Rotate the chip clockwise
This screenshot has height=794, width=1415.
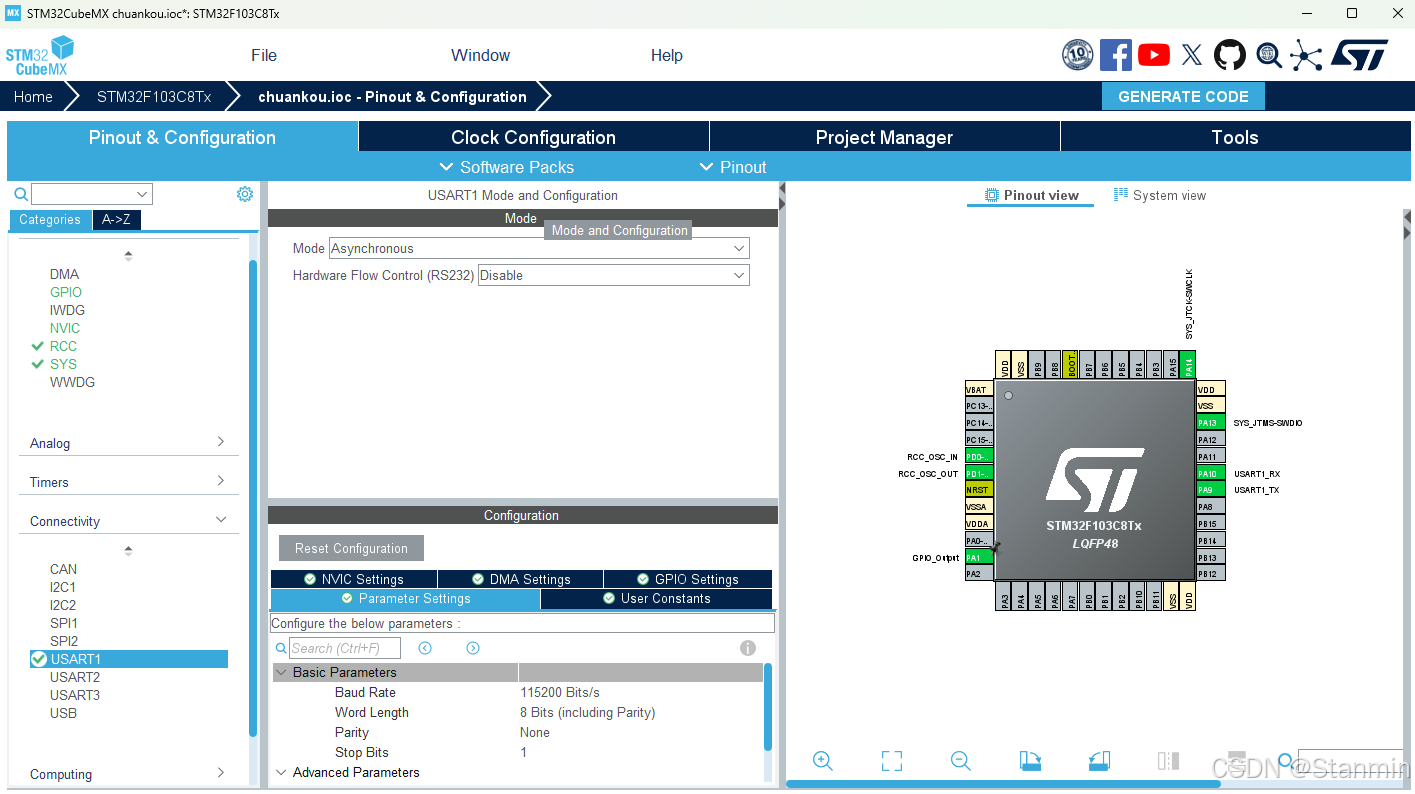(x=1030, y=761)
